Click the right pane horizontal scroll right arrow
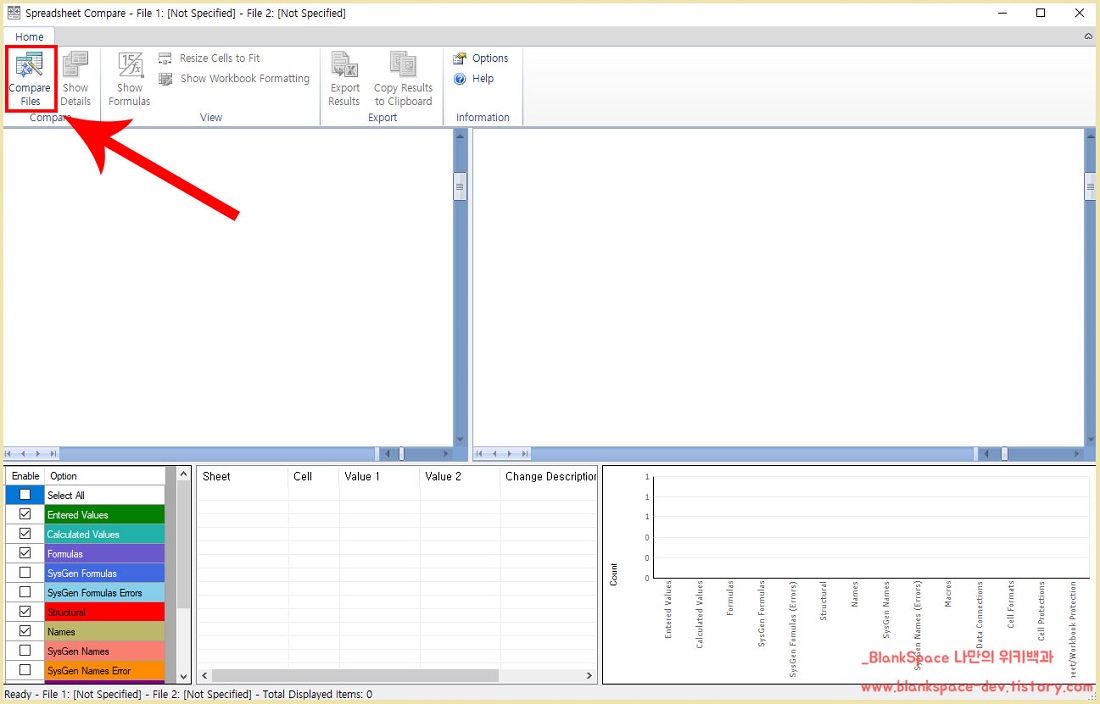The height and width of the screenshot is (704, 1100). pyautogui.click(x=1077, y=454)
